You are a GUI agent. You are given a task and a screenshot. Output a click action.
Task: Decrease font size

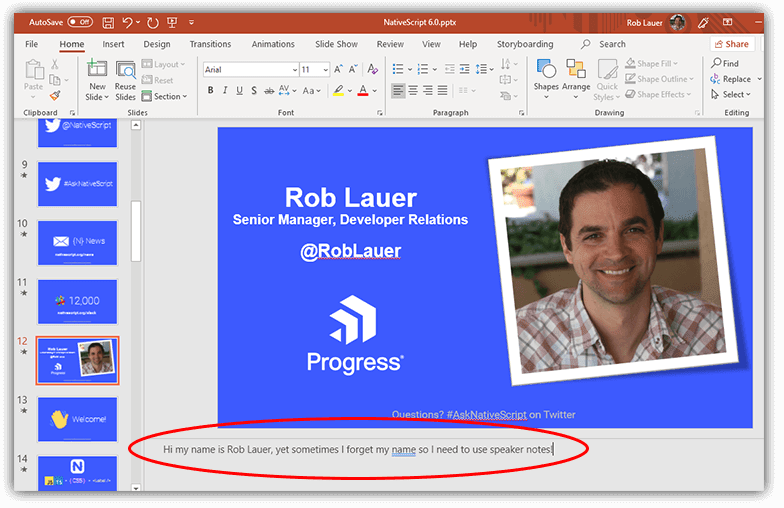[354, 69]
